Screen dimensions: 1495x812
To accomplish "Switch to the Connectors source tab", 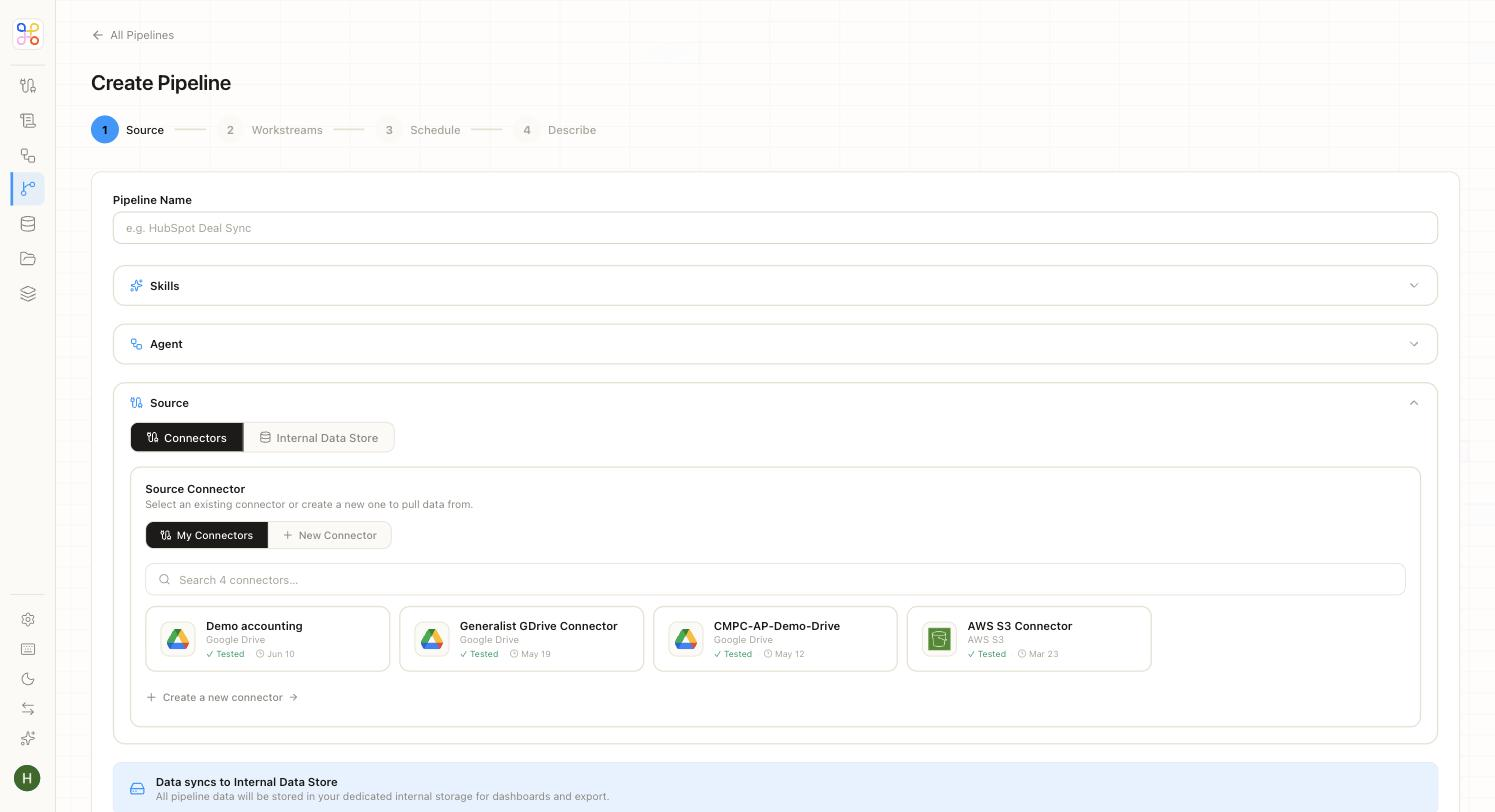I will (187, 437).
